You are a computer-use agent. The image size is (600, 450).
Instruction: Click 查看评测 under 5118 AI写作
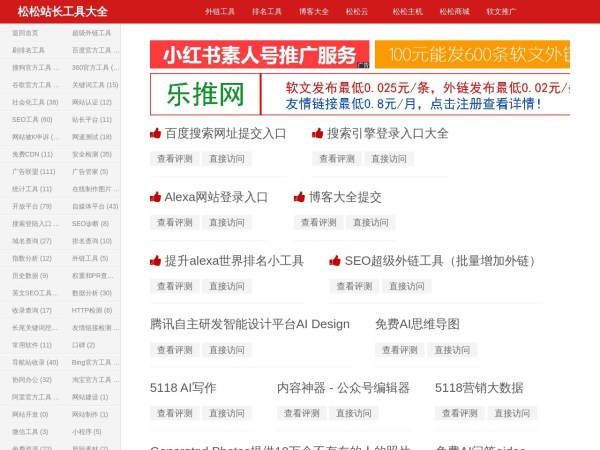click(x=175, y=413)
